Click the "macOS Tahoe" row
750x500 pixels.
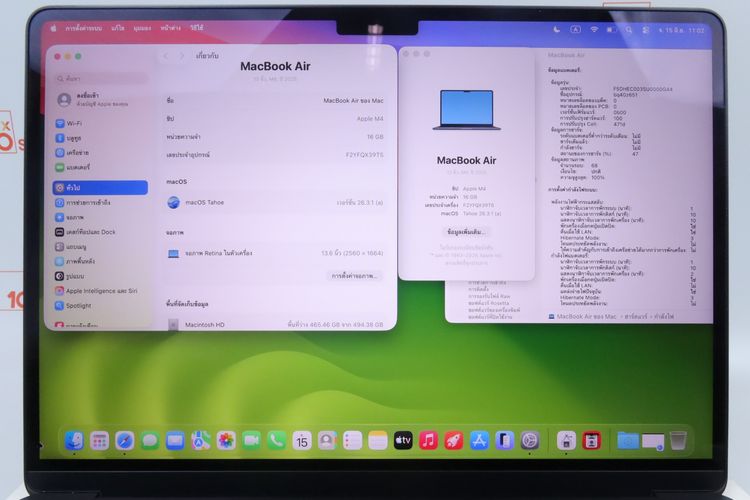point(275,202)
